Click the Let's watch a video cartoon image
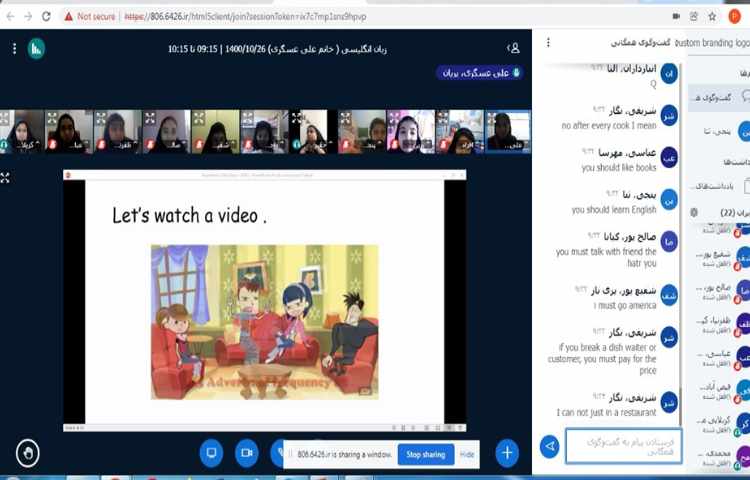Viewport: 750px width, 480px height. click(x=265, y=322)
